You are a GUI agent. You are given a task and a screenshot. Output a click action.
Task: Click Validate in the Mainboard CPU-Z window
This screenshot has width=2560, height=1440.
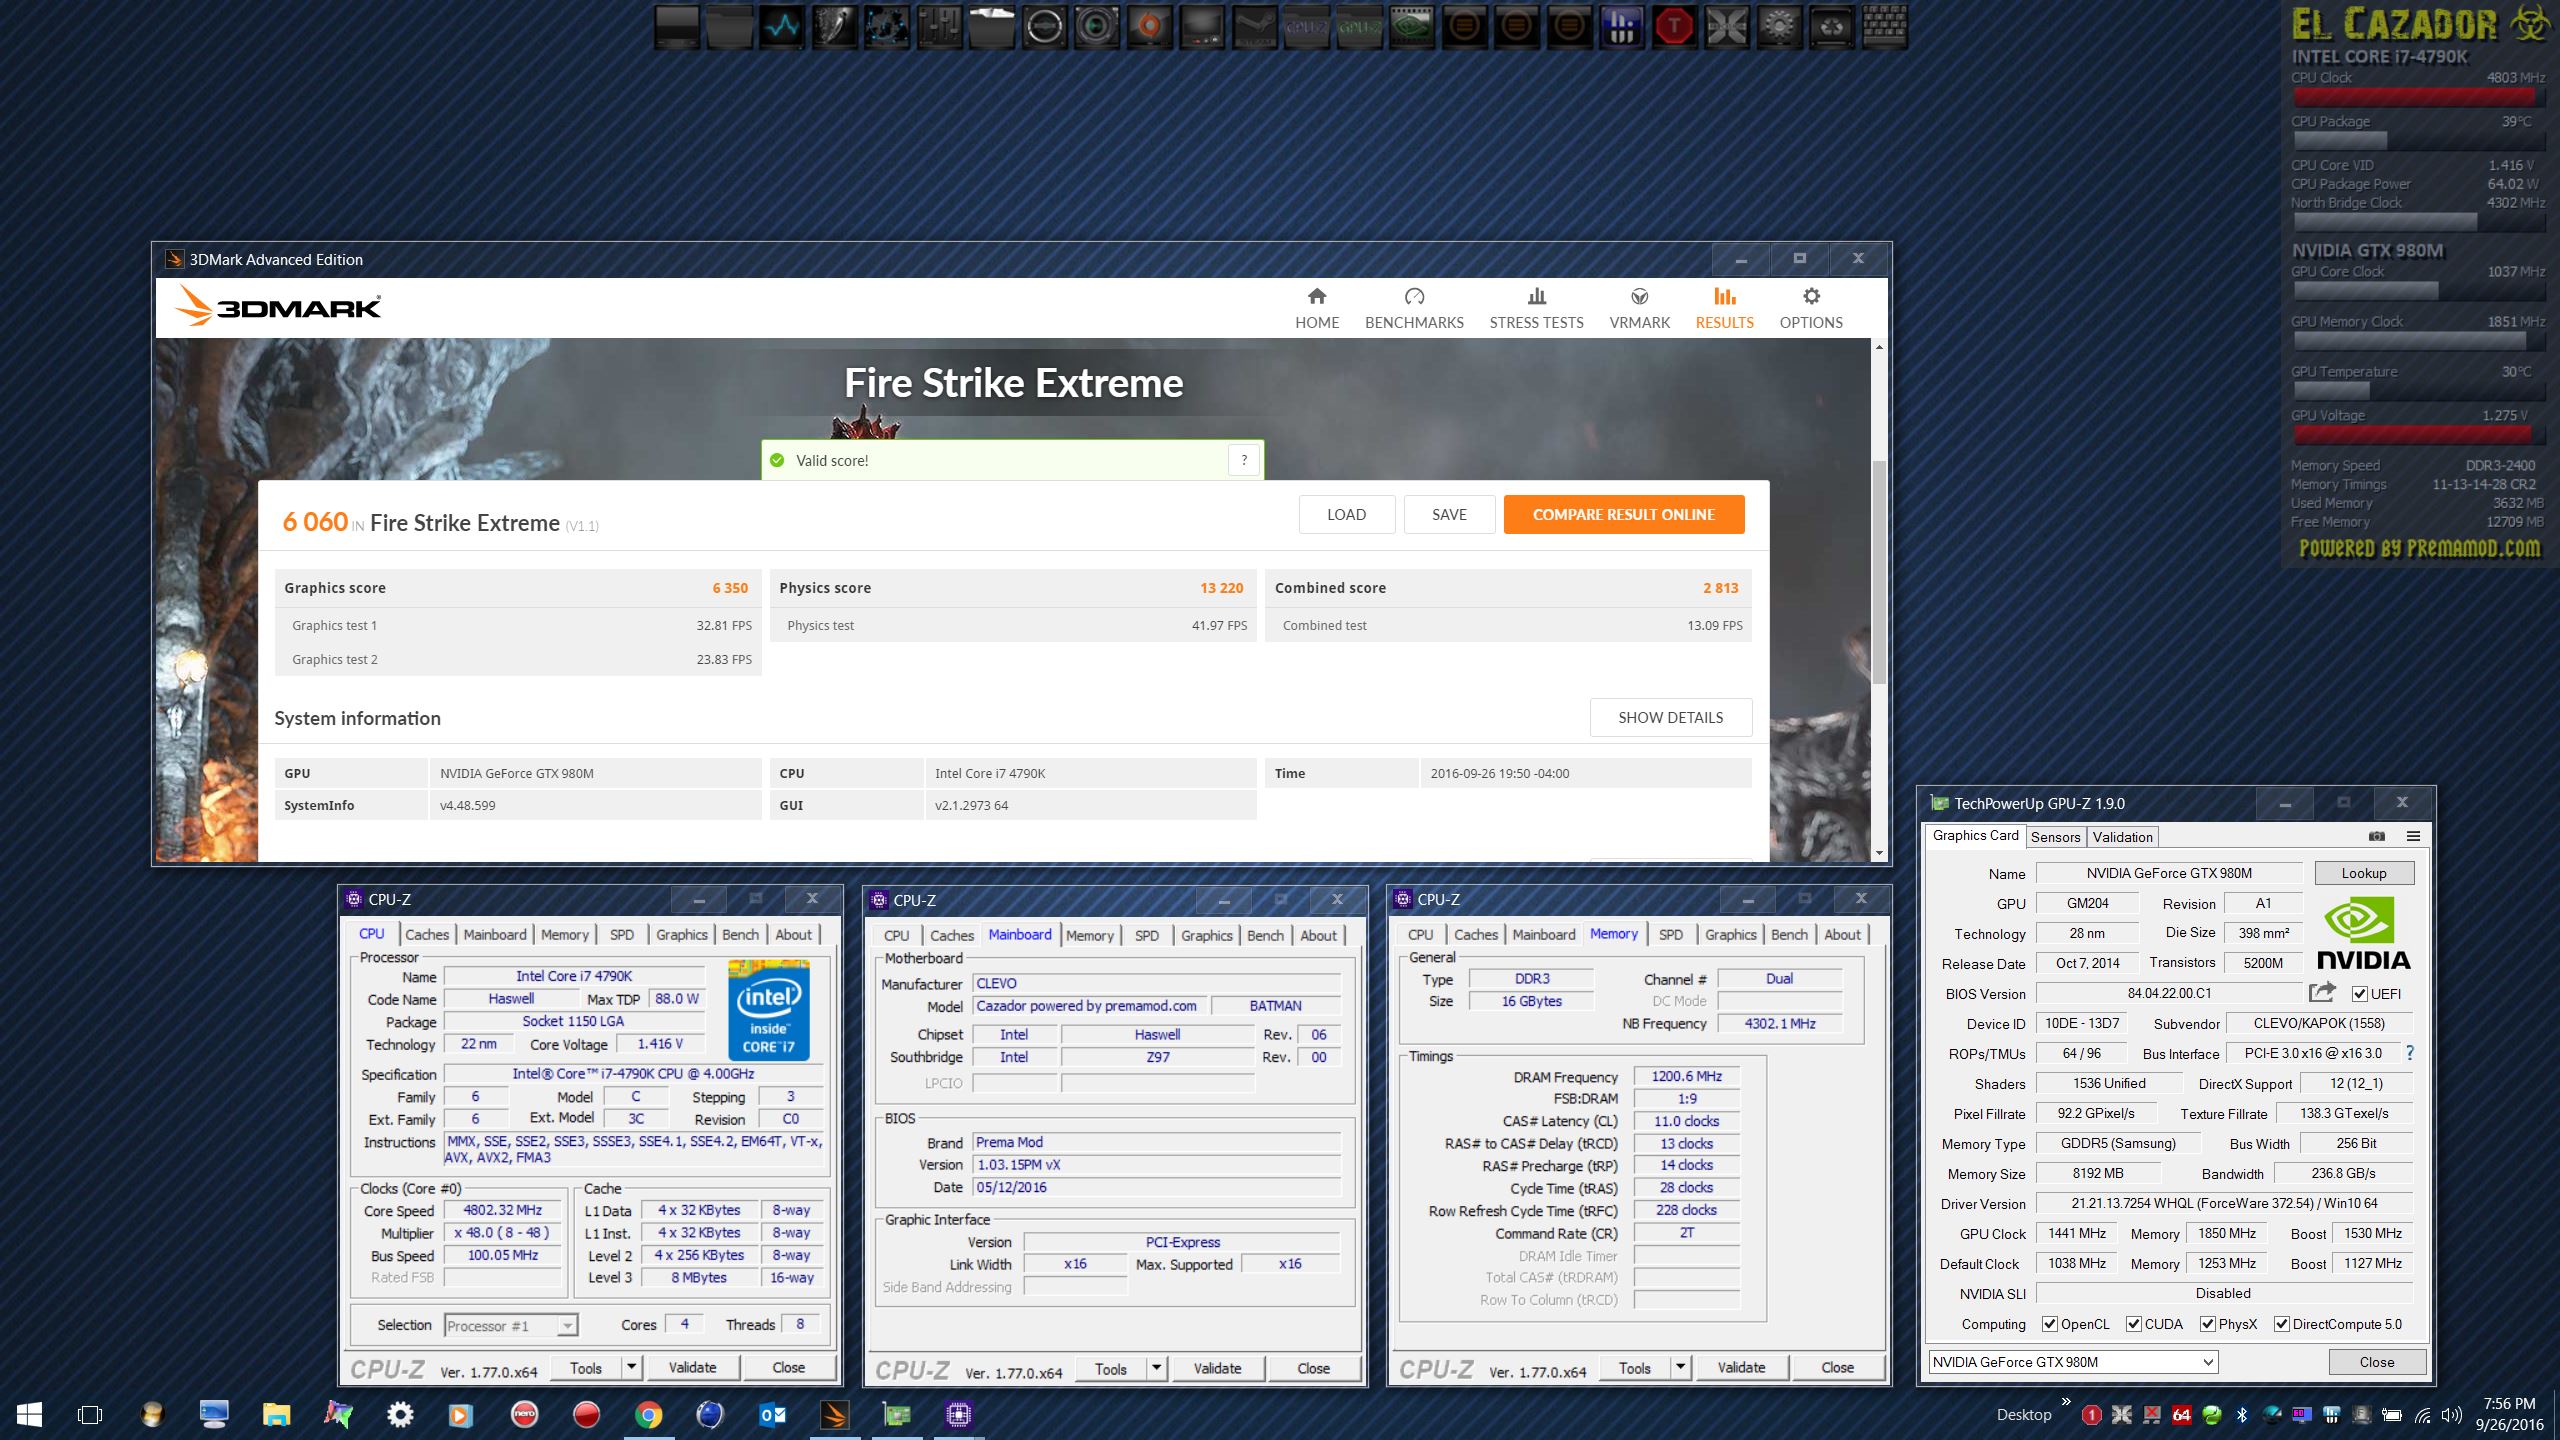pos(1217,1368)
